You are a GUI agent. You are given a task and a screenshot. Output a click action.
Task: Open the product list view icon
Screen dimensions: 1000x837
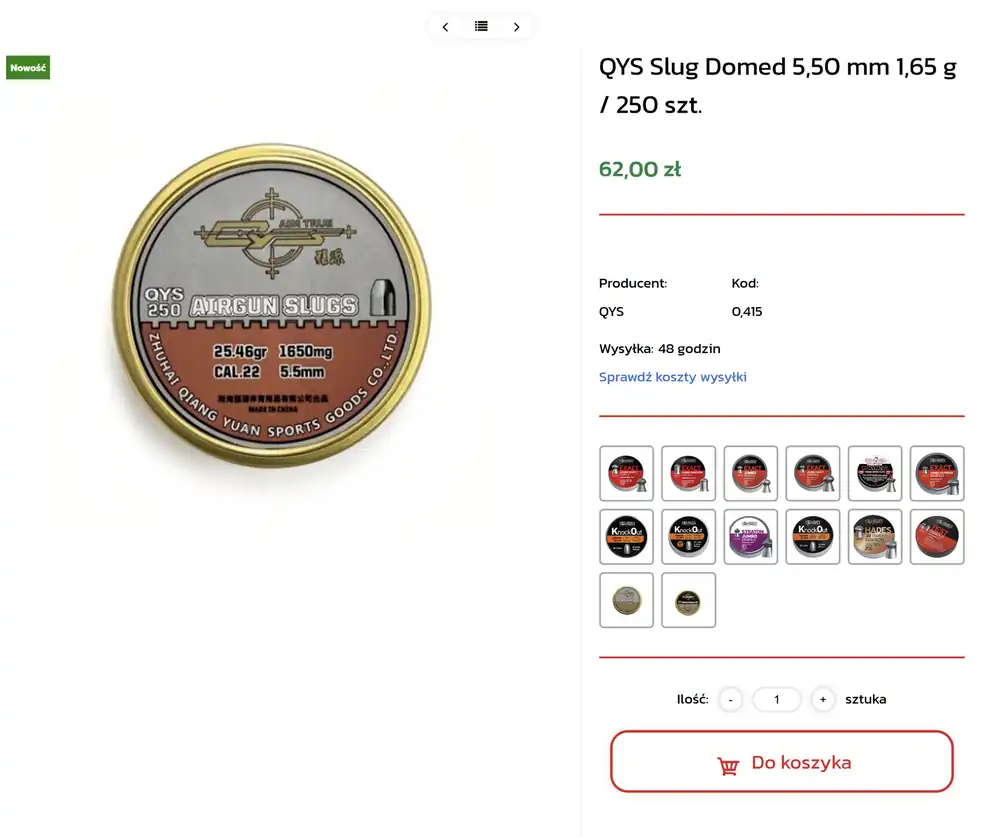click(482, 26)
